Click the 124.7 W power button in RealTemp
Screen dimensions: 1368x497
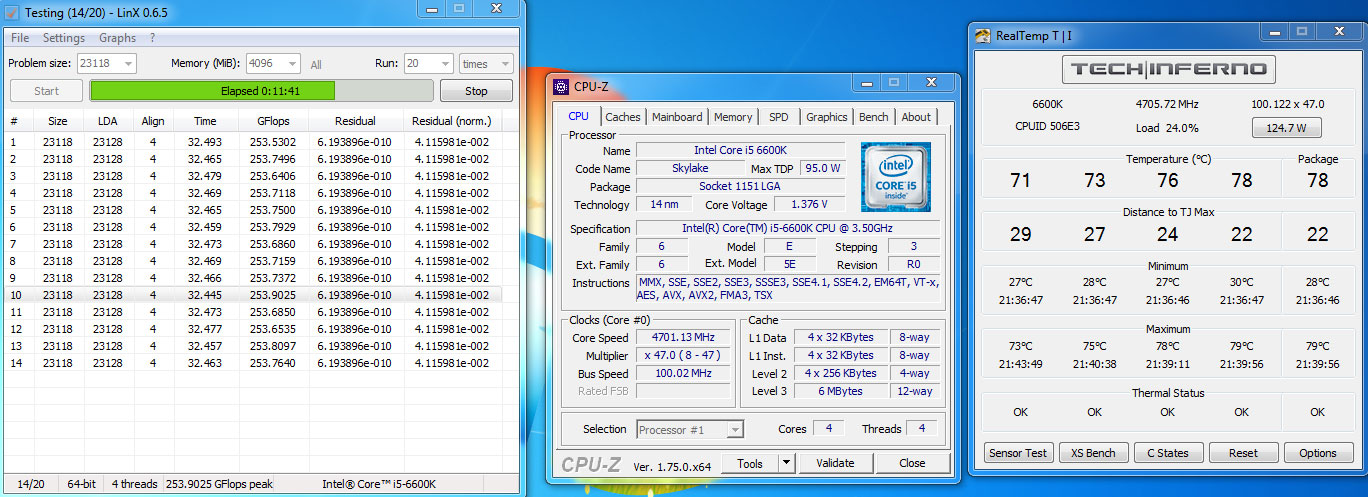1286,128
